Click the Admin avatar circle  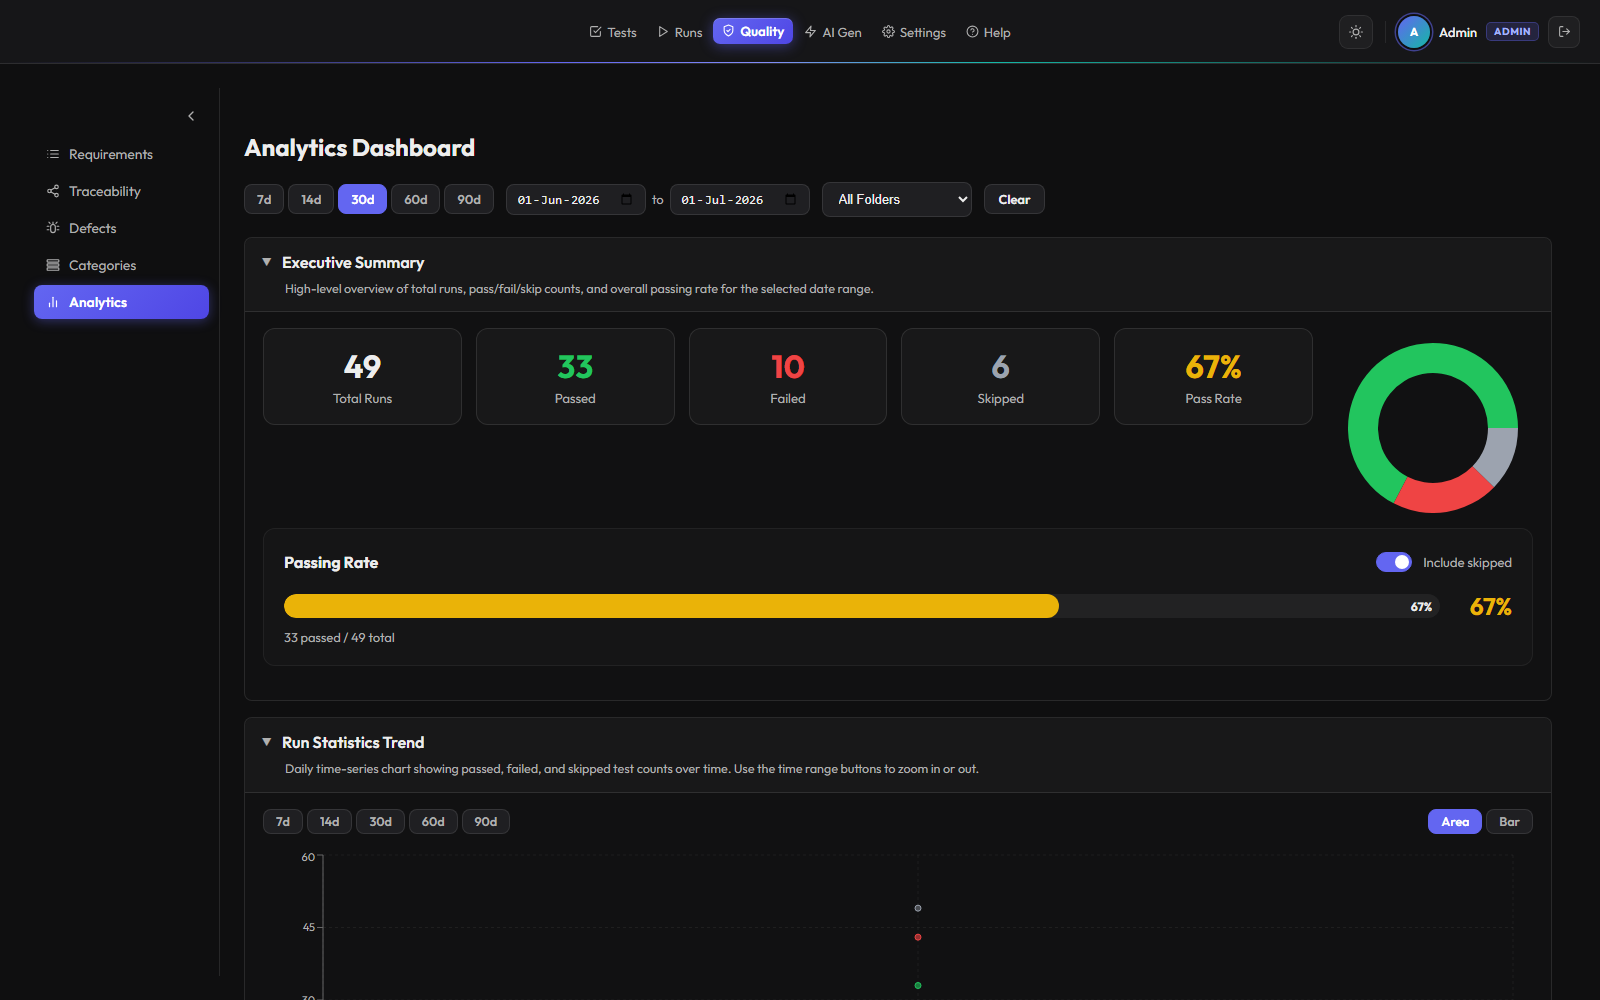(1413, 32)
